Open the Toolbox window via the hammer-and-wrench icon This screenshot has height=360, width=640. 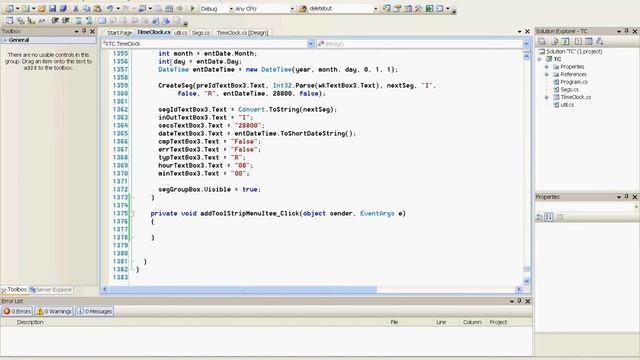pyautogui.click(x=418, y=8)
